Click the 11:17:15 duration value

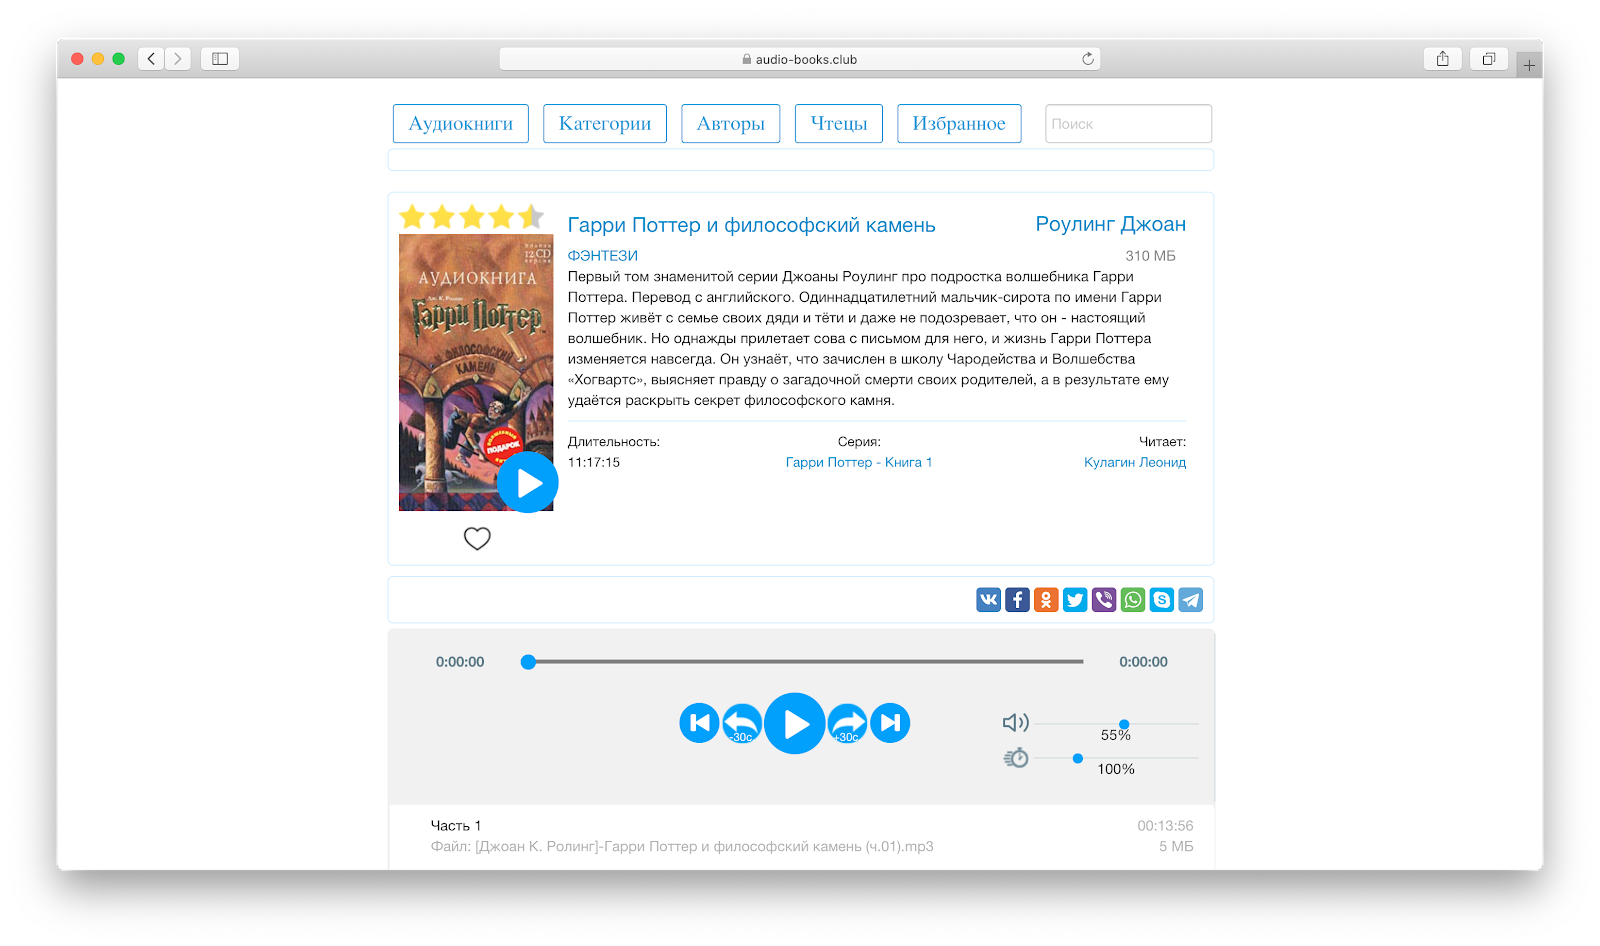coord(594,462)
